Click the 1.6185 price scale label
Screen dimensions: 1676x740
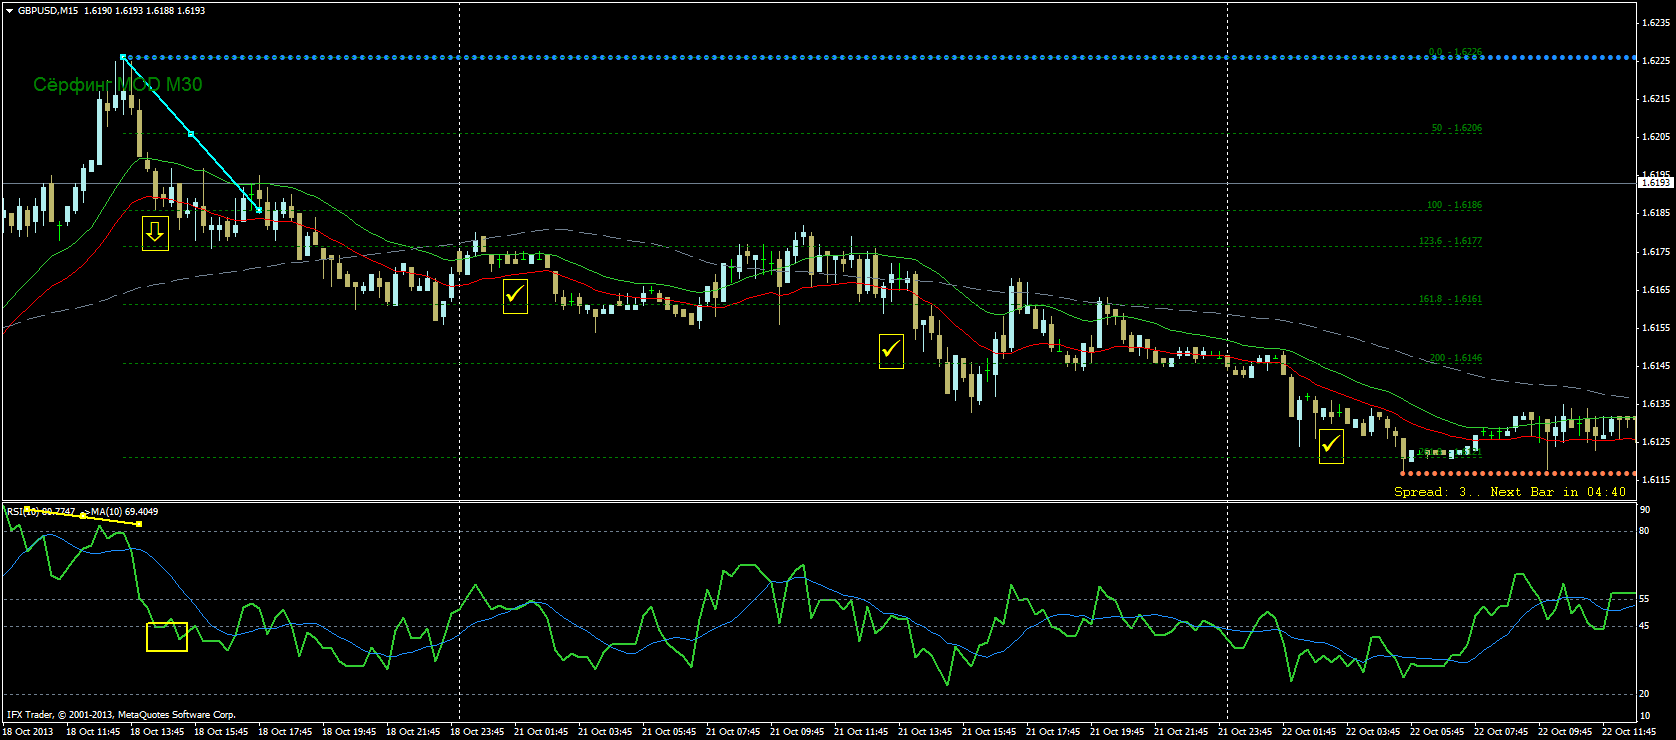(x=1656, y=213)
